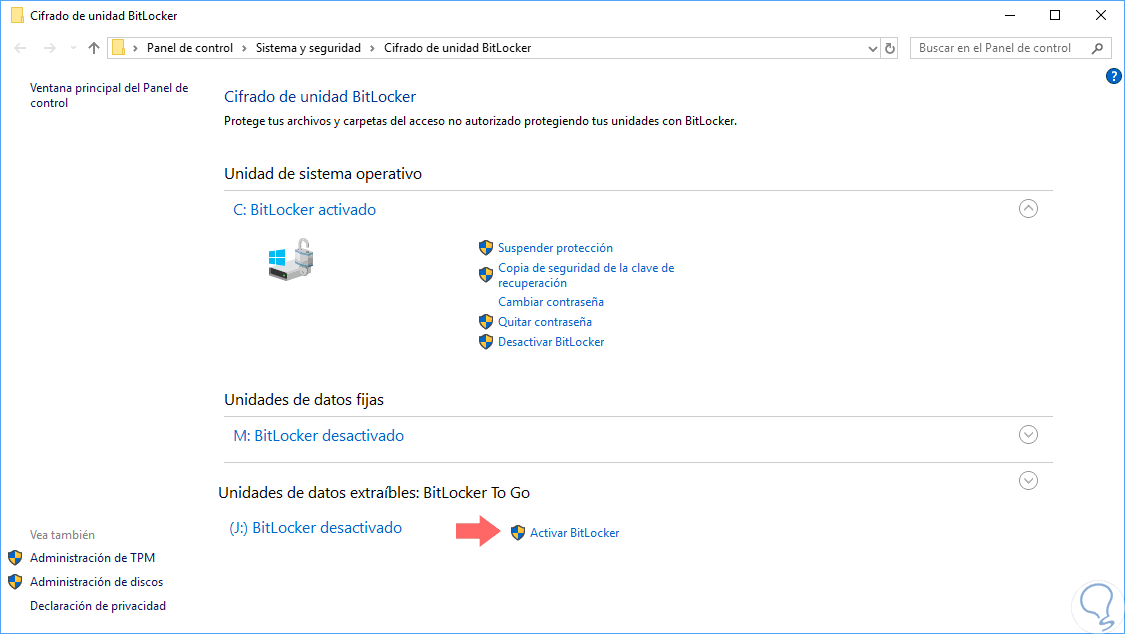The height and width of the screenshot is (634, 1125).
Task: Click Suspender protección link
Action: point(555,247)
